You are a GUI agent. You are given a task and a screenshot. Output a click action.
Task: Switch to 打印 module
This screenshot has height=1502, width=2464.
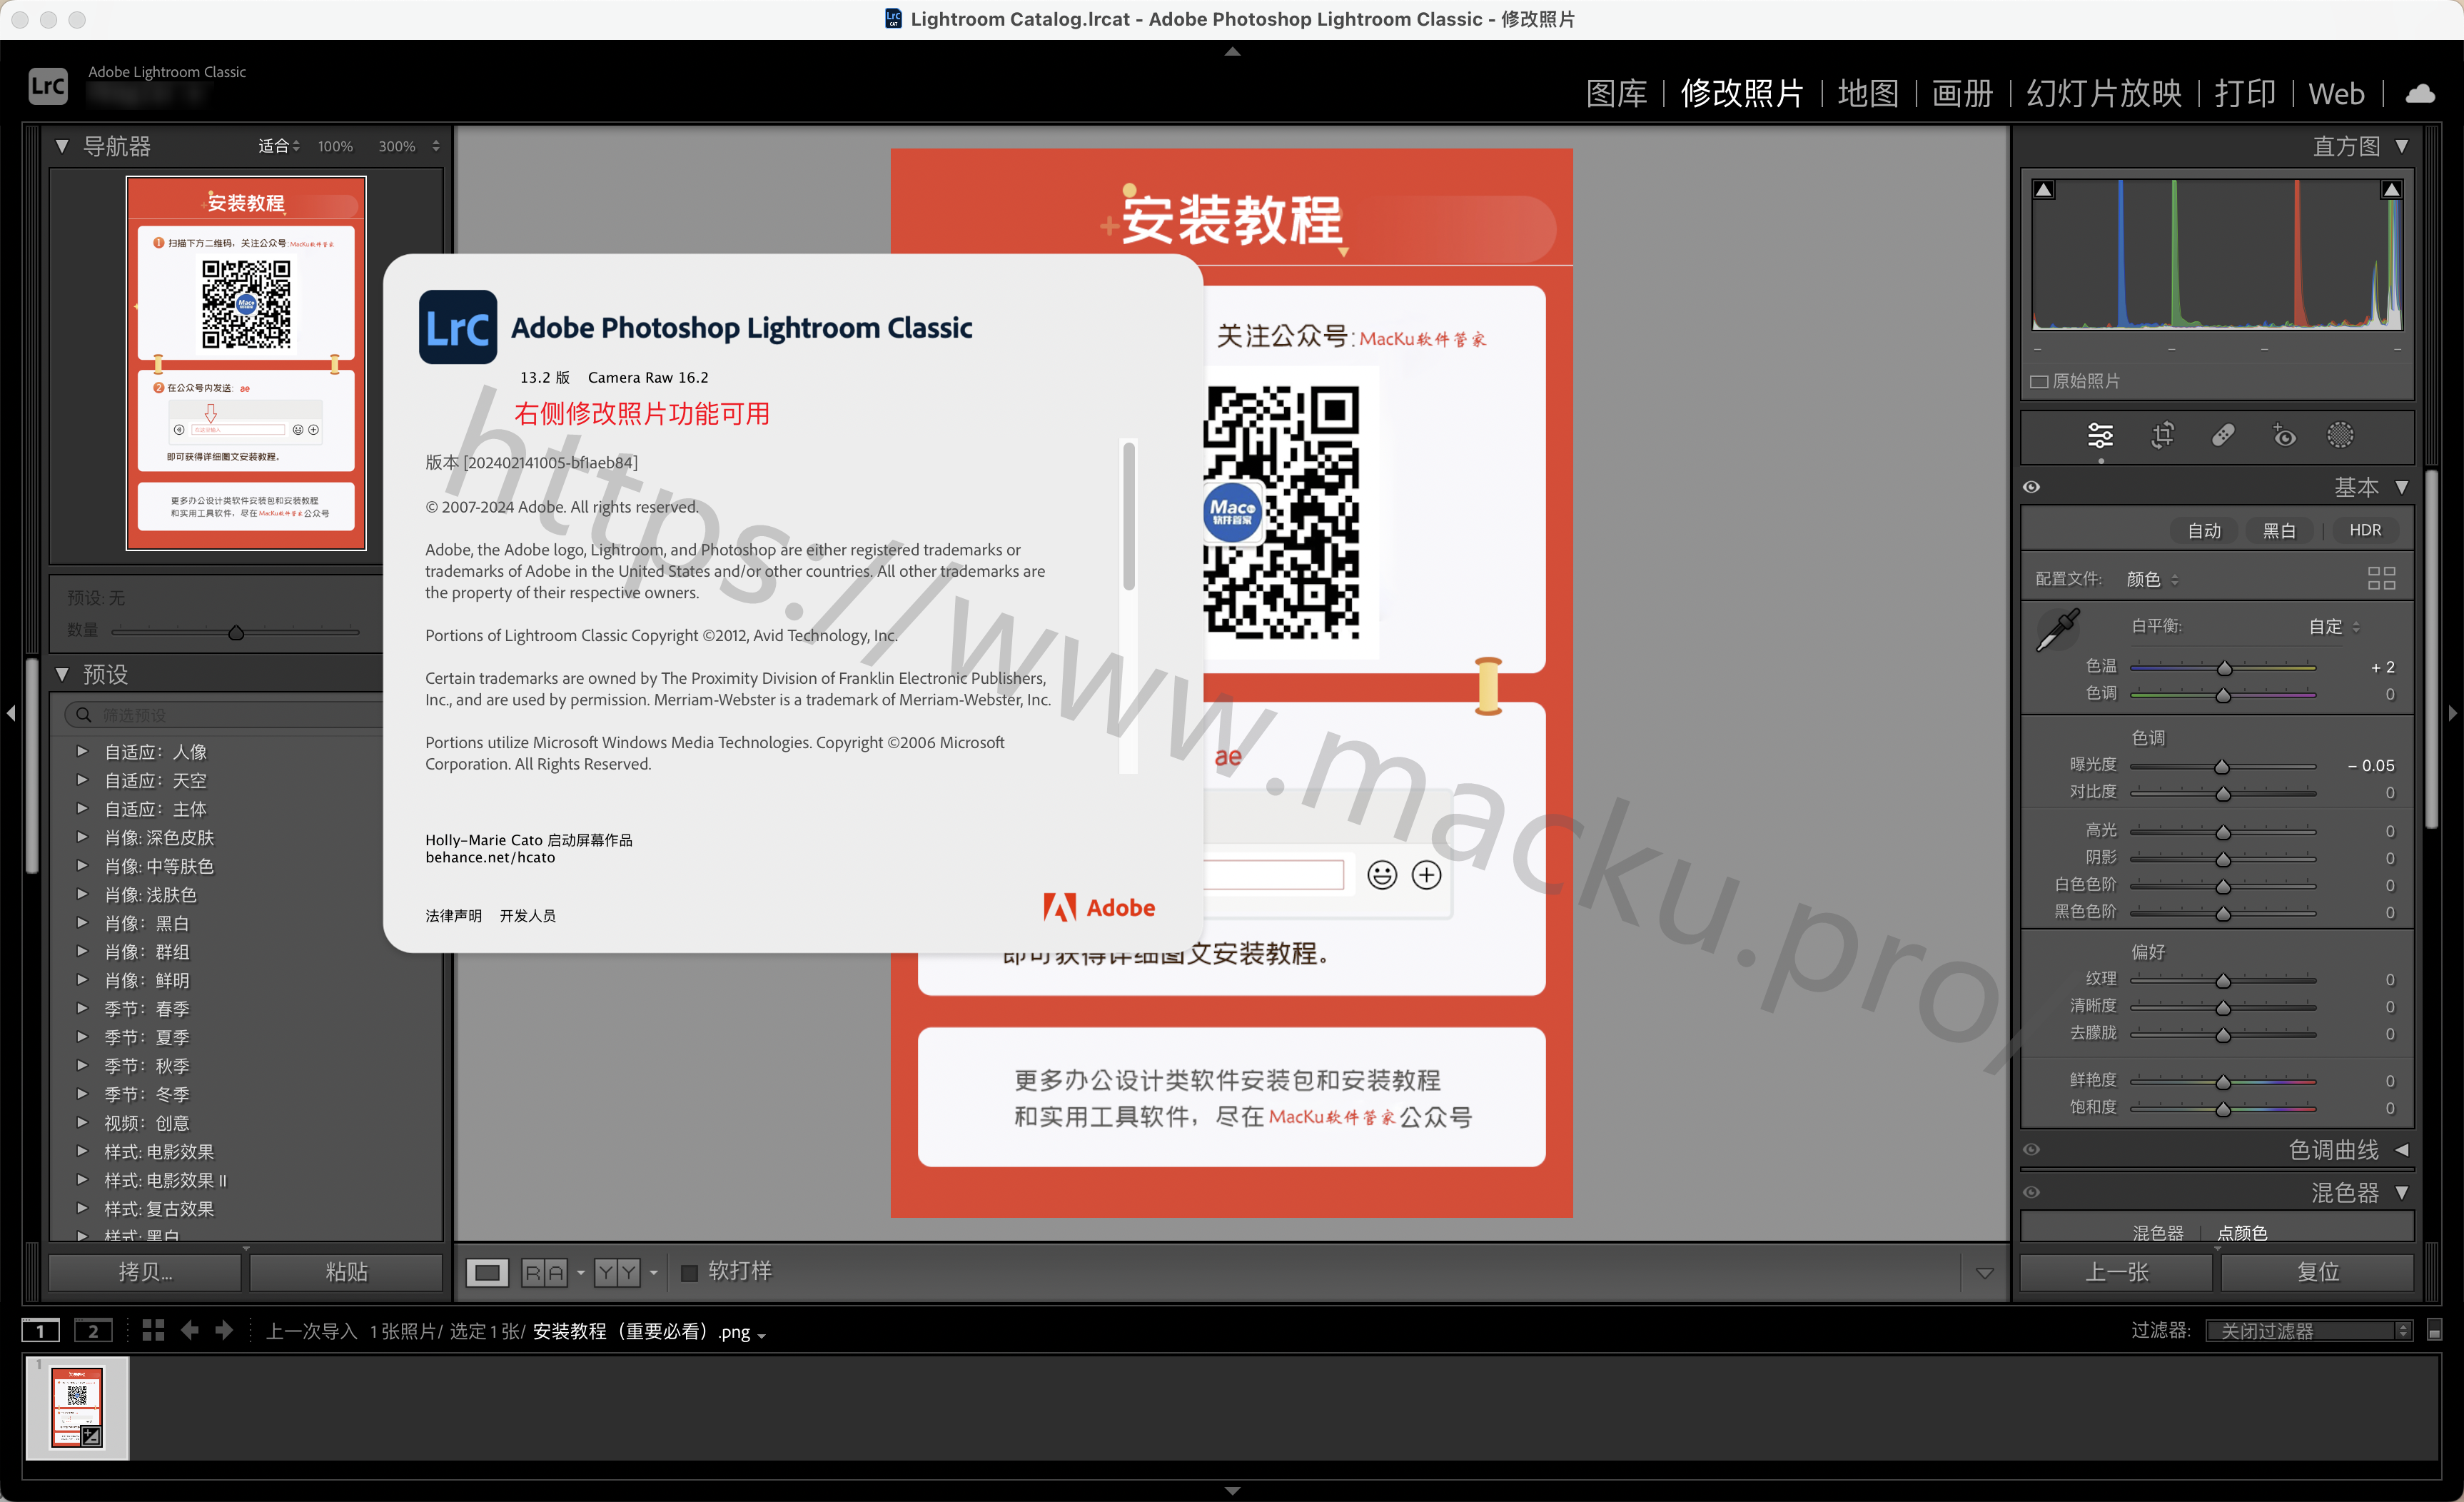pos(2245,93)
